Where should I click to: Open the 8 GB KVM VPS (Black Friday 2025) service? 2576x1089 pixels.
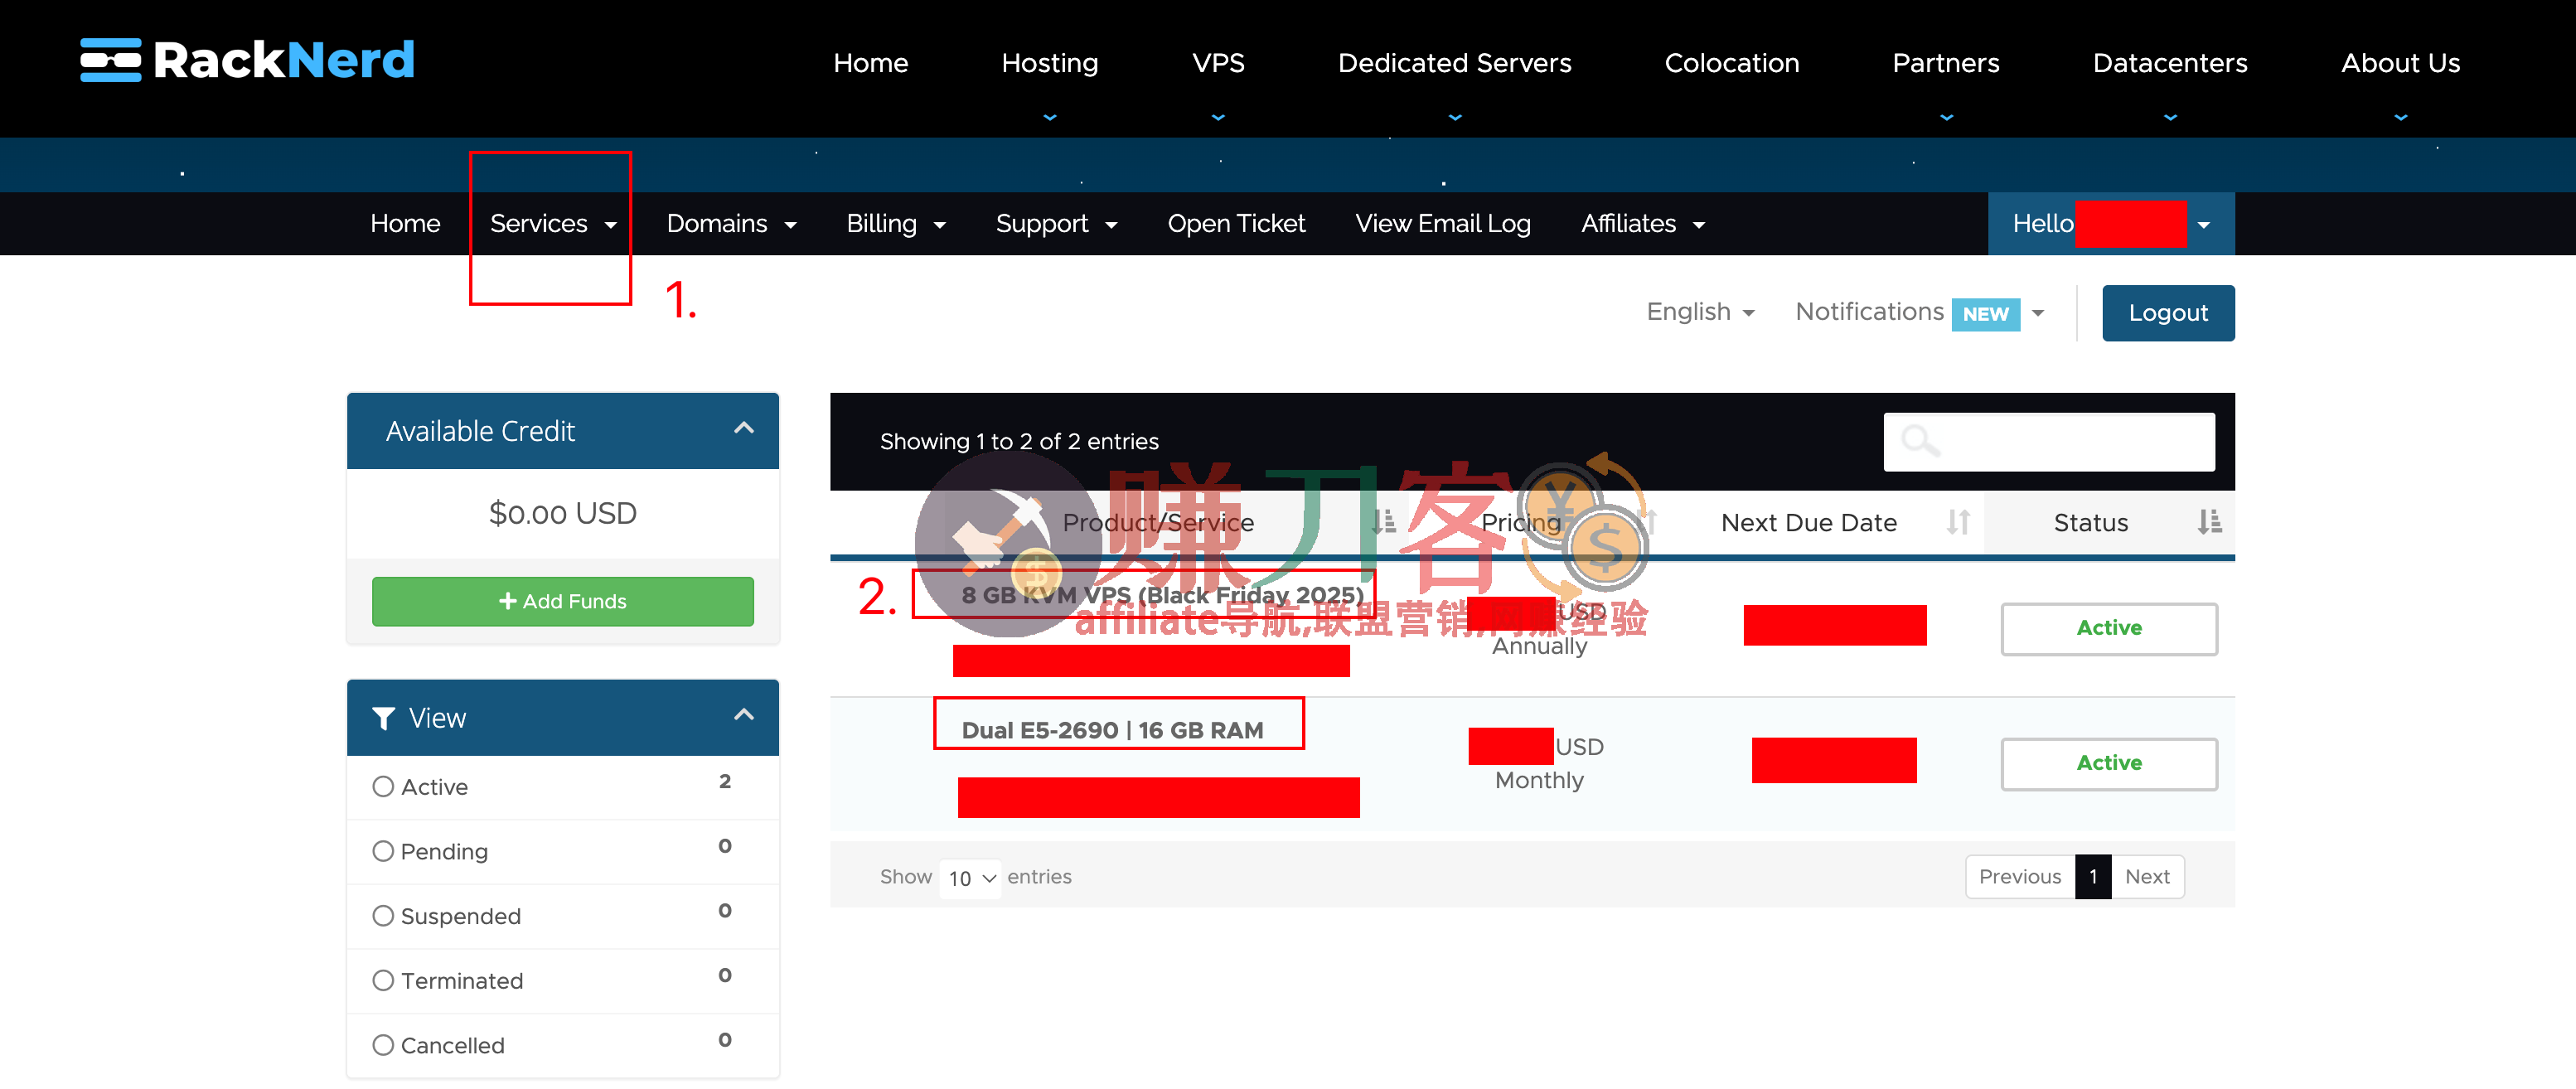(x=1162, y=595)
